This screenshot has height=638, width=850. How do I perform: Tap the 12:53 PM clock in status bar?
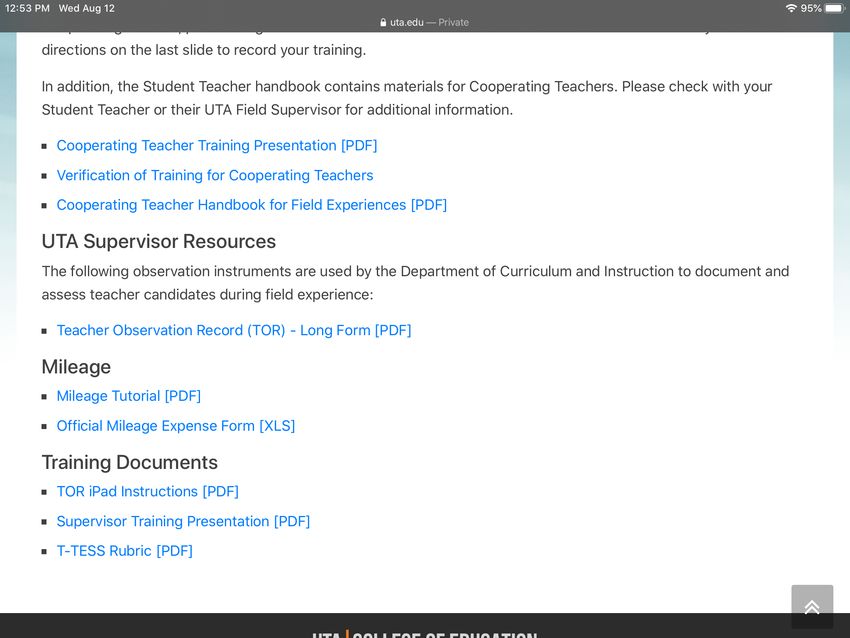click(x=27, y=8)
